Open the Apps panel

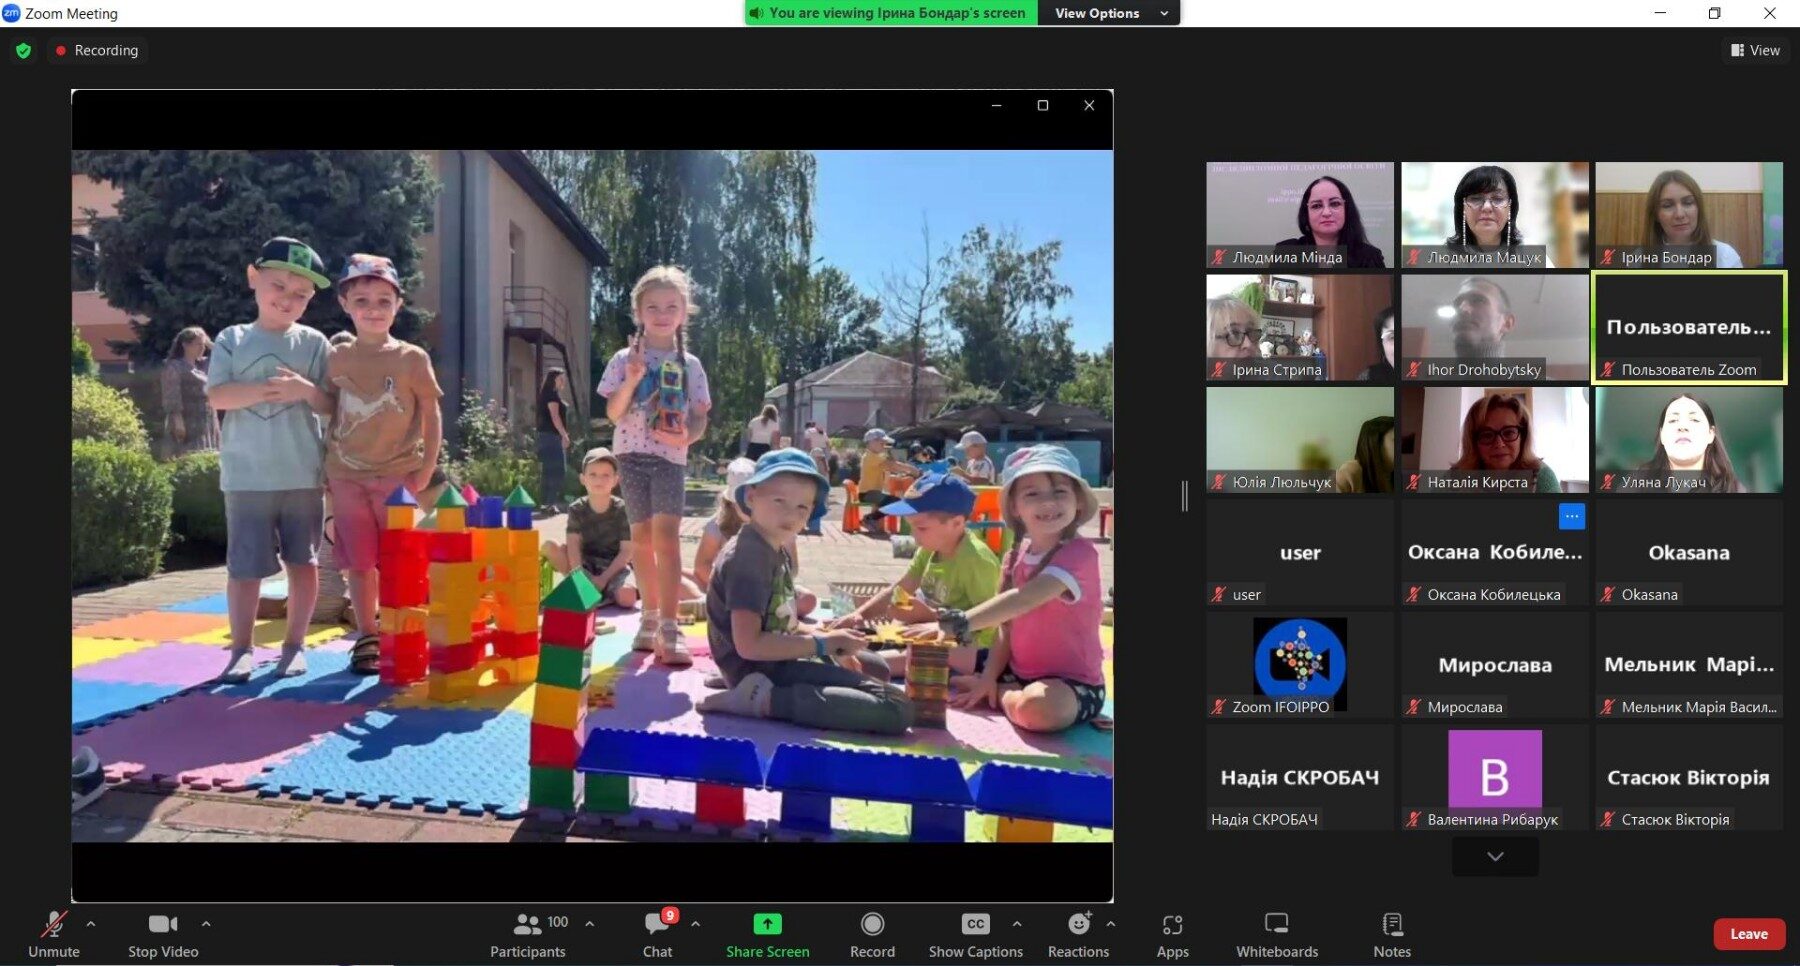(x=1172, y=935)
